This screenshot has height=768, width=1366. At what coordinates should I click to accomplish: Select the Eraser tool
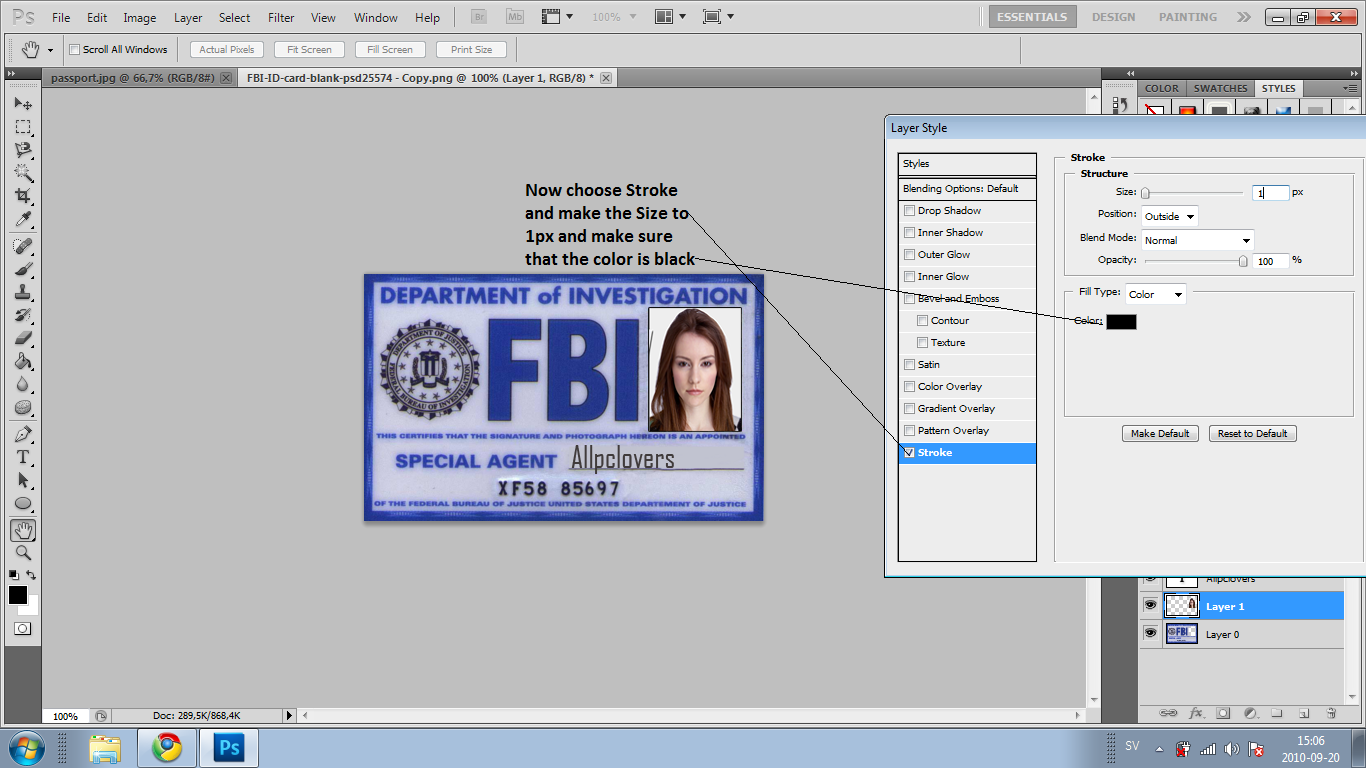point(22,338)
